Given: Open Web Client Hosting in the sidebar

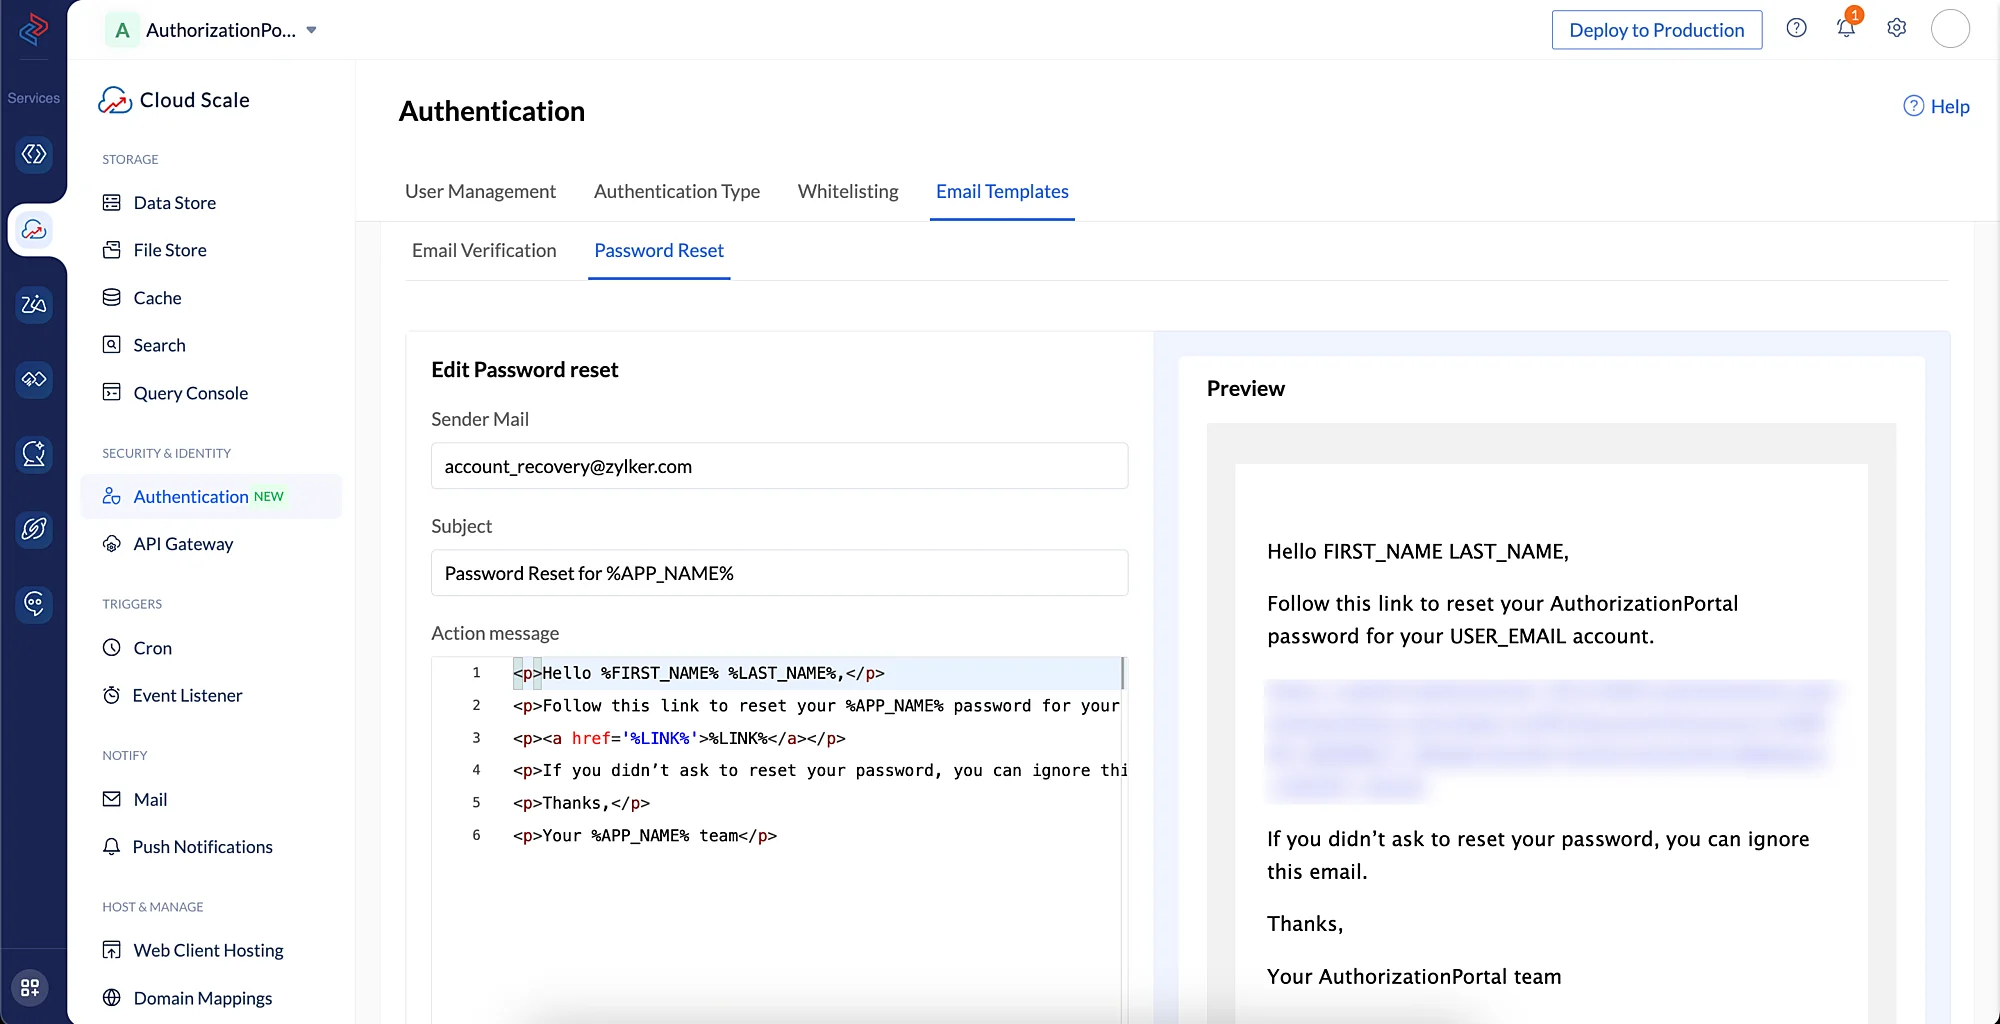Looking at the screenshot, I should pyautogui.click(x=209, y=950).
